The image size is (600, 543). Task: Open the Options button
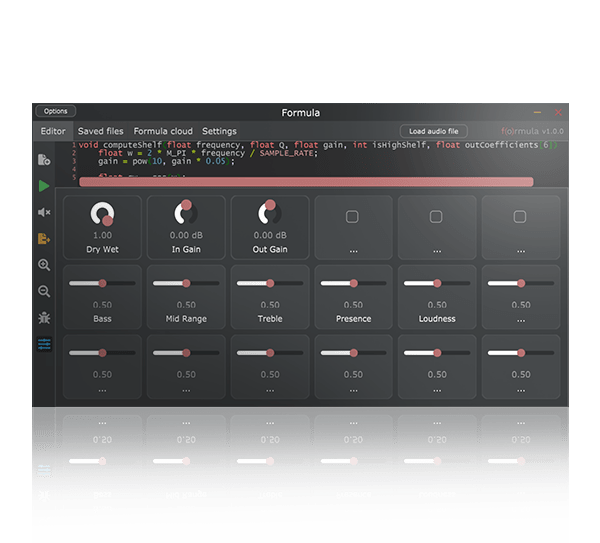55,111
